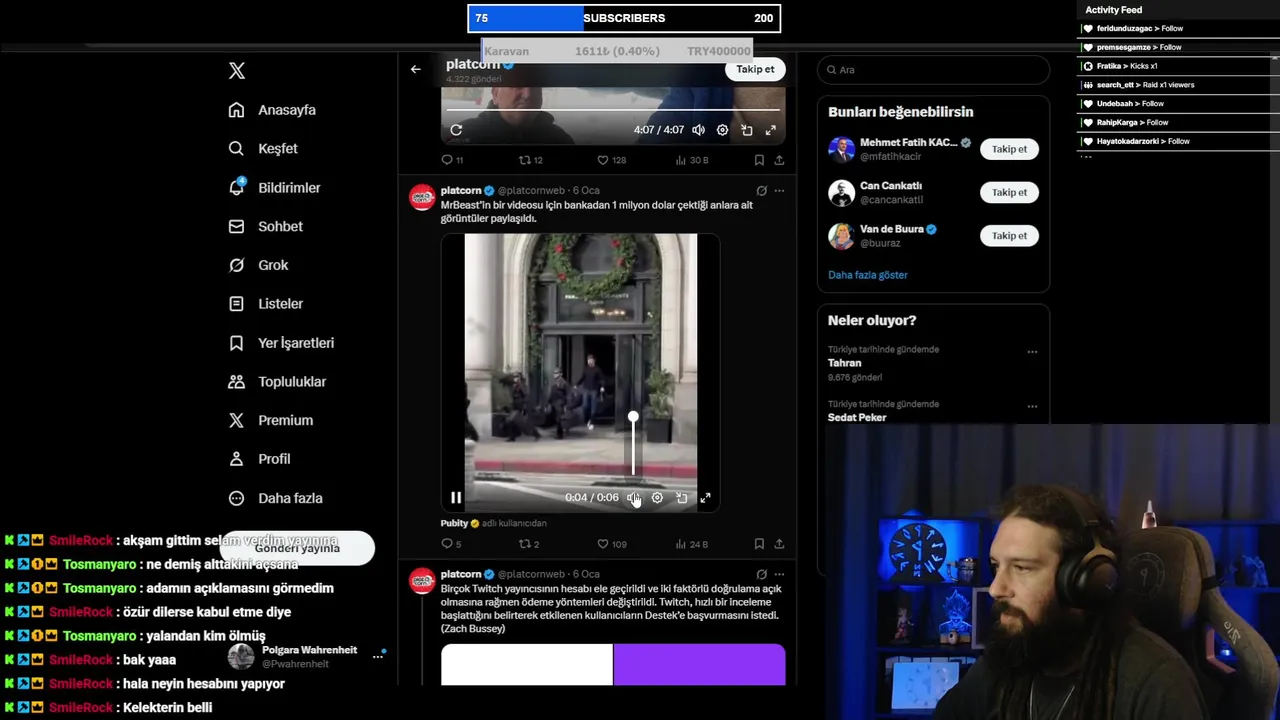The height and width of the screenshot is (720, 1280).
Task: Click Gönderi yayınla post button
Action: pyautogui.click(x=297, y=548)
